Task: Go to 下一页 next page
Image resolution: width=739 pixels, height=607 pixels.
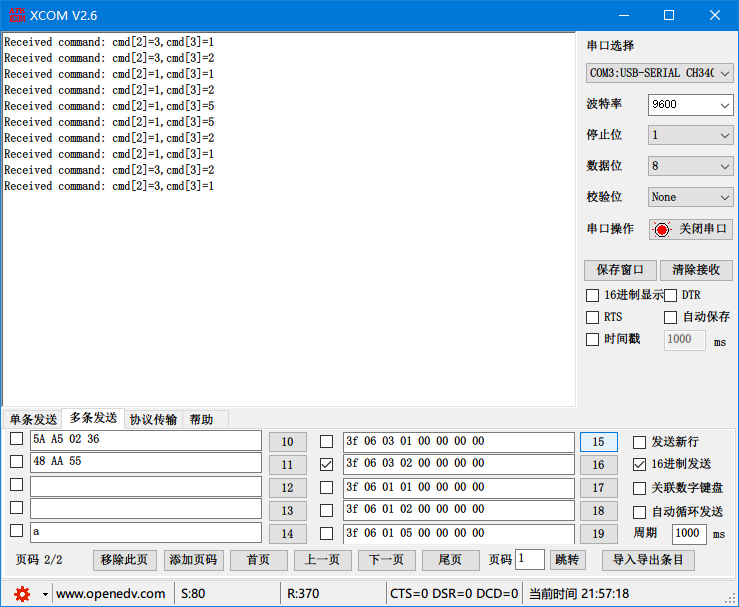Action: (x=386, y=560)
